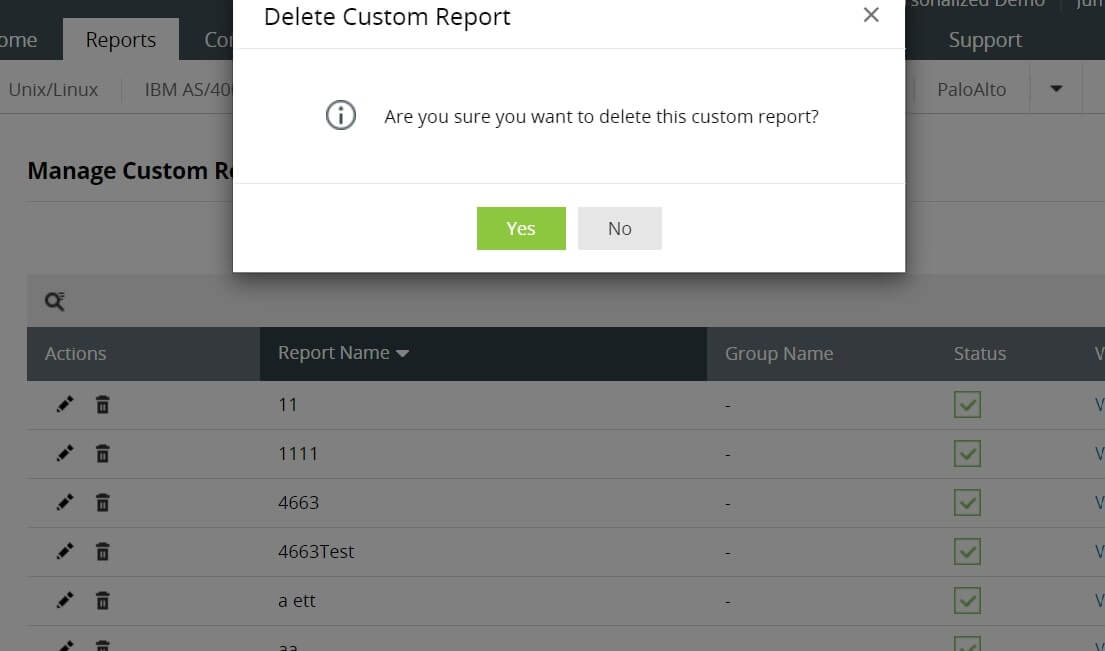Select the Unix/Linux sub-tab
The width and height of the screenshot is (1105, 651).
[x=54, y=89]
